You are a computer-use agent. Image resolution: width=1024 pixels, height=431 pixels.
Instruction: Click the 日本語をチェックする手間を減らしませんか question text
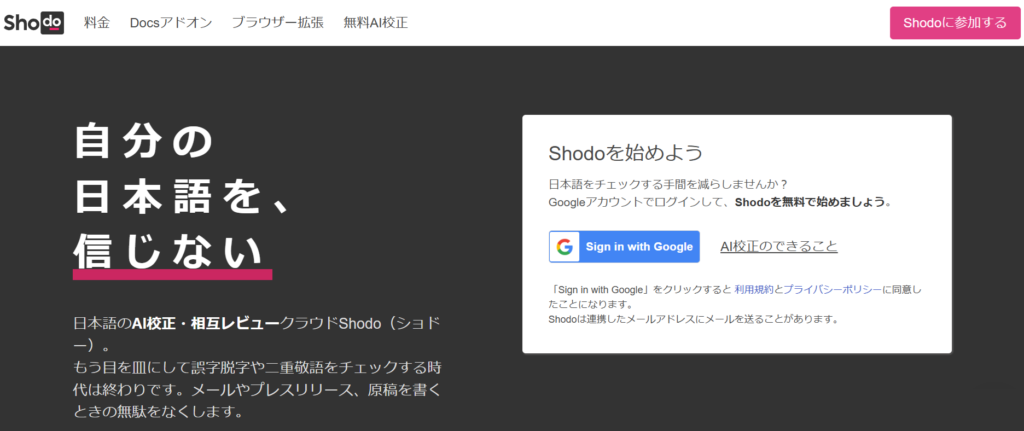[668, 184]
